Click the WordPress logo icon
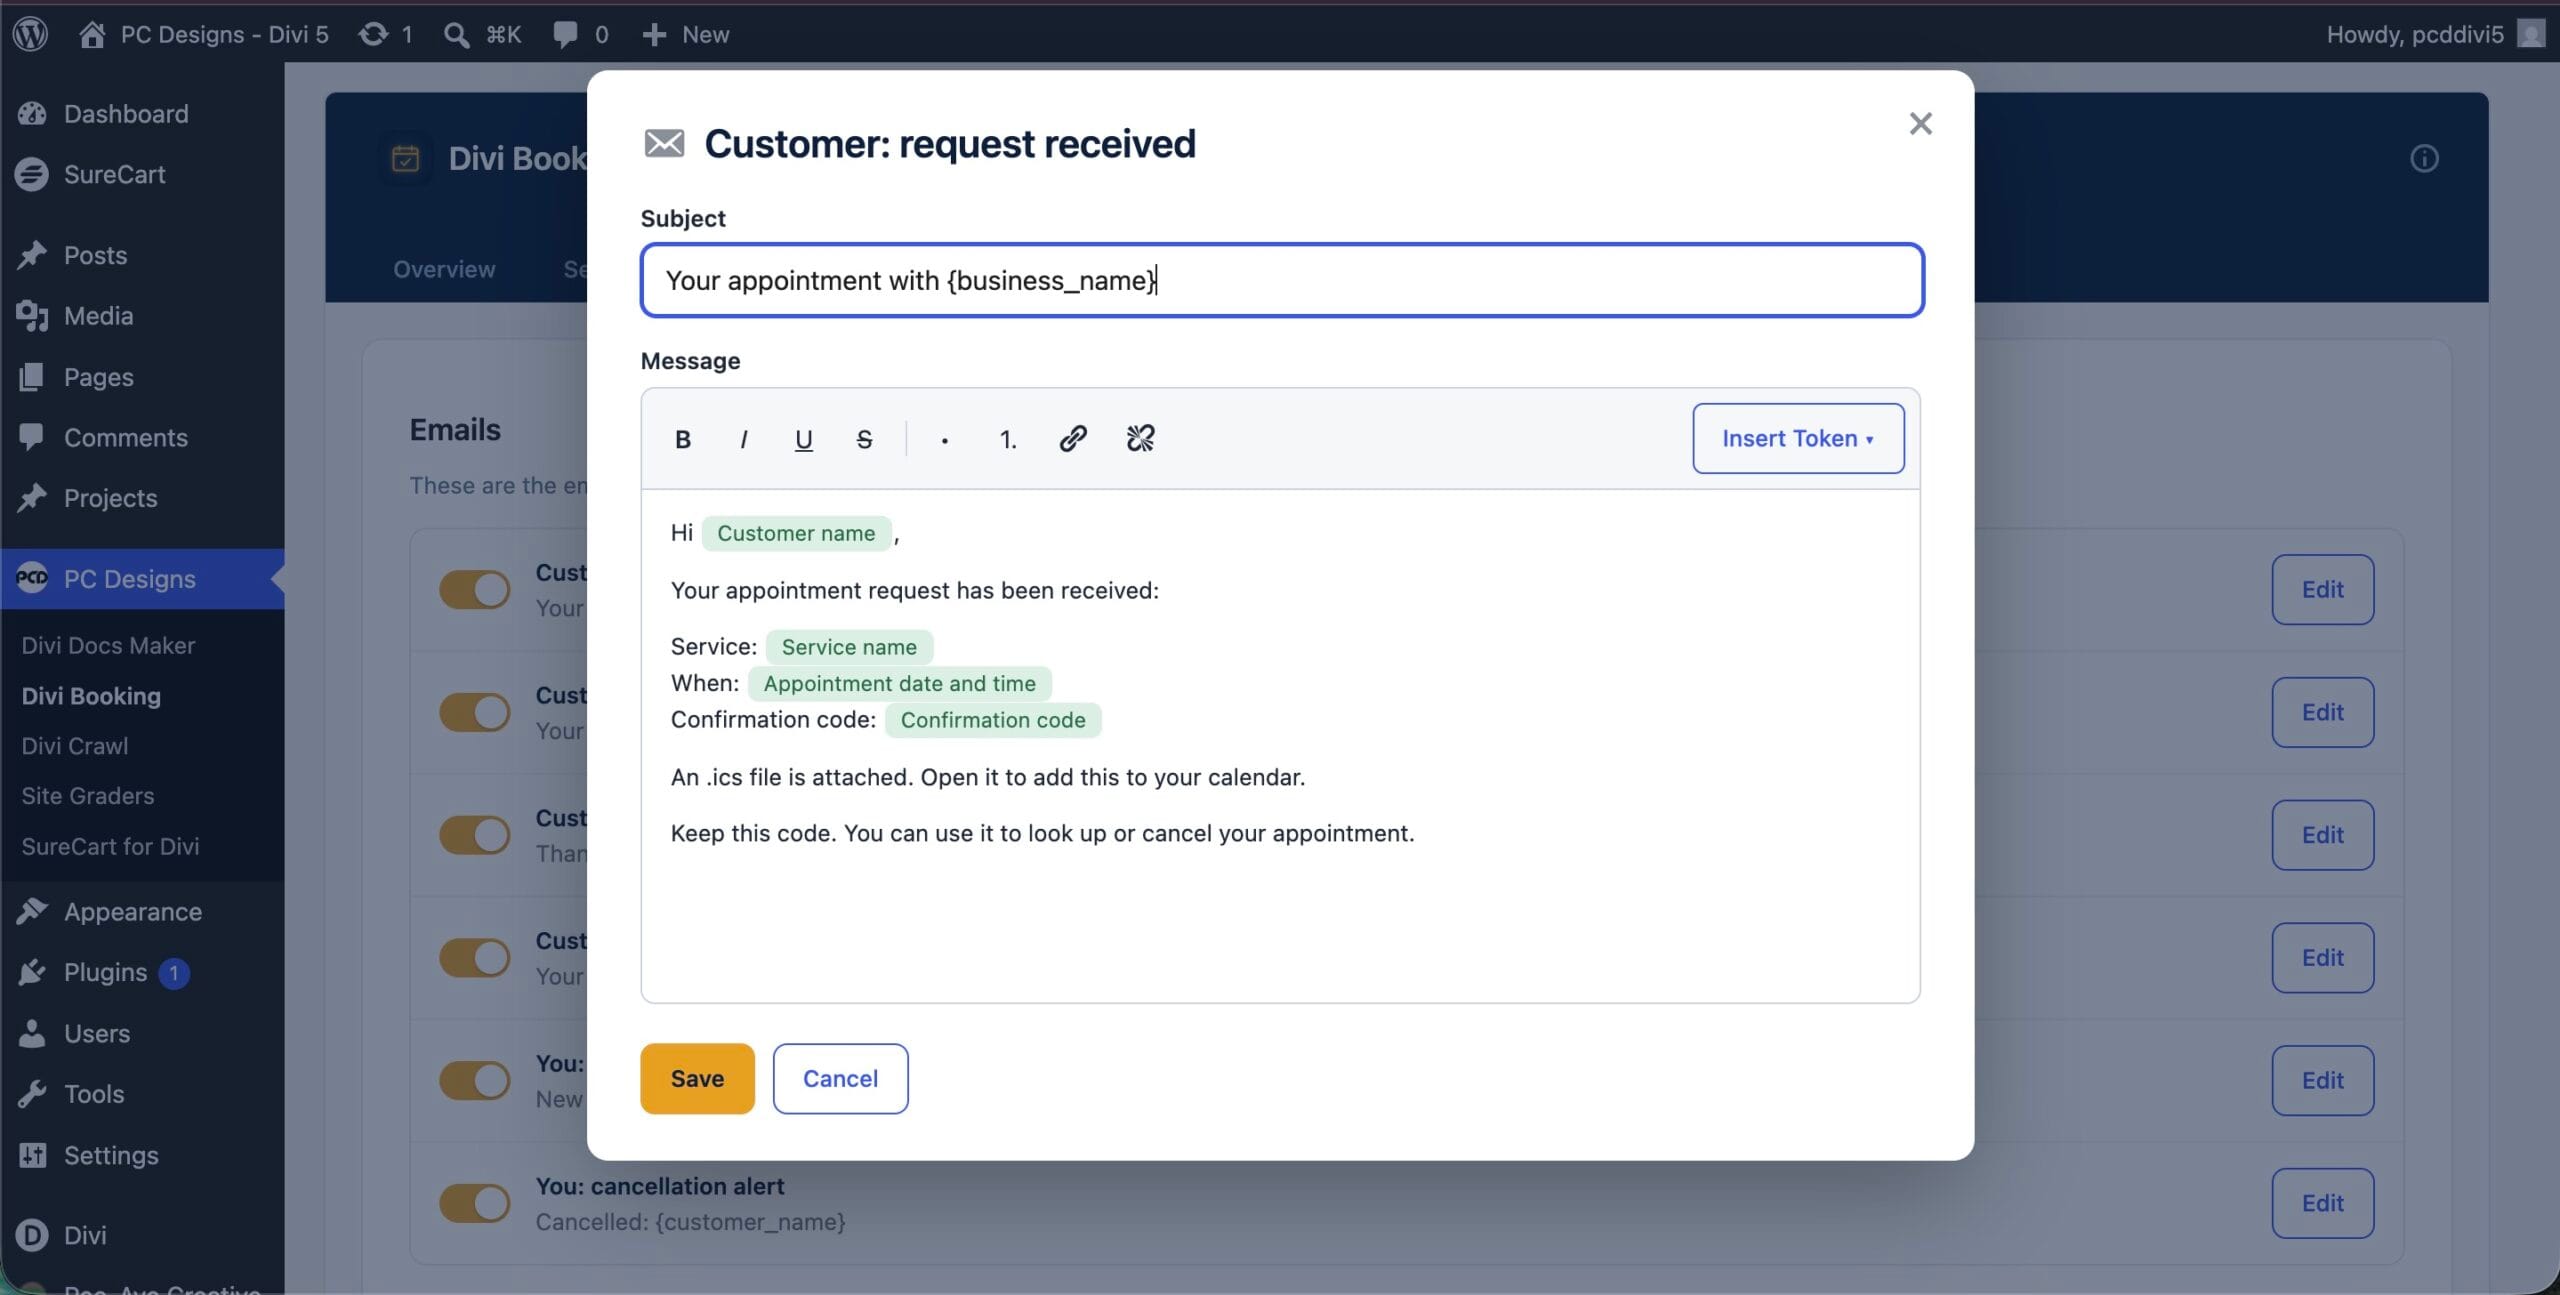The height and width of the screenshot is (1295, 2560). coord(31,34)
